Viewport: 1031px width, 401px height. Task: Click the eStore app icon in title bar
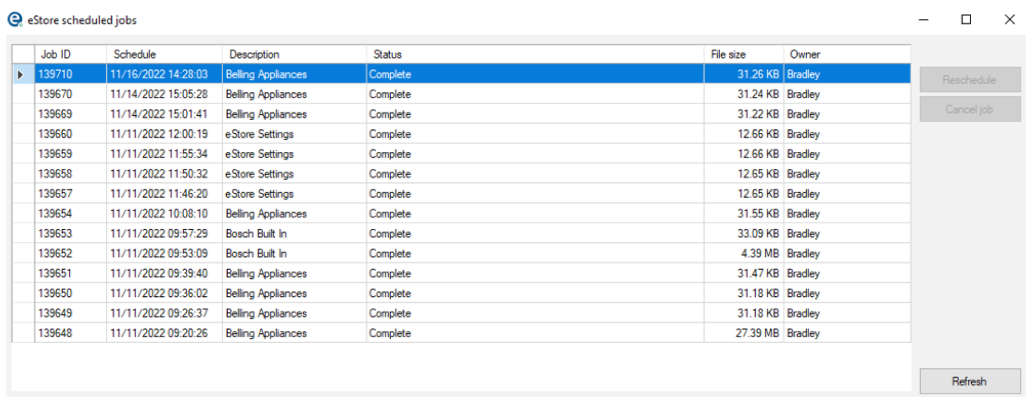point(14,20)
